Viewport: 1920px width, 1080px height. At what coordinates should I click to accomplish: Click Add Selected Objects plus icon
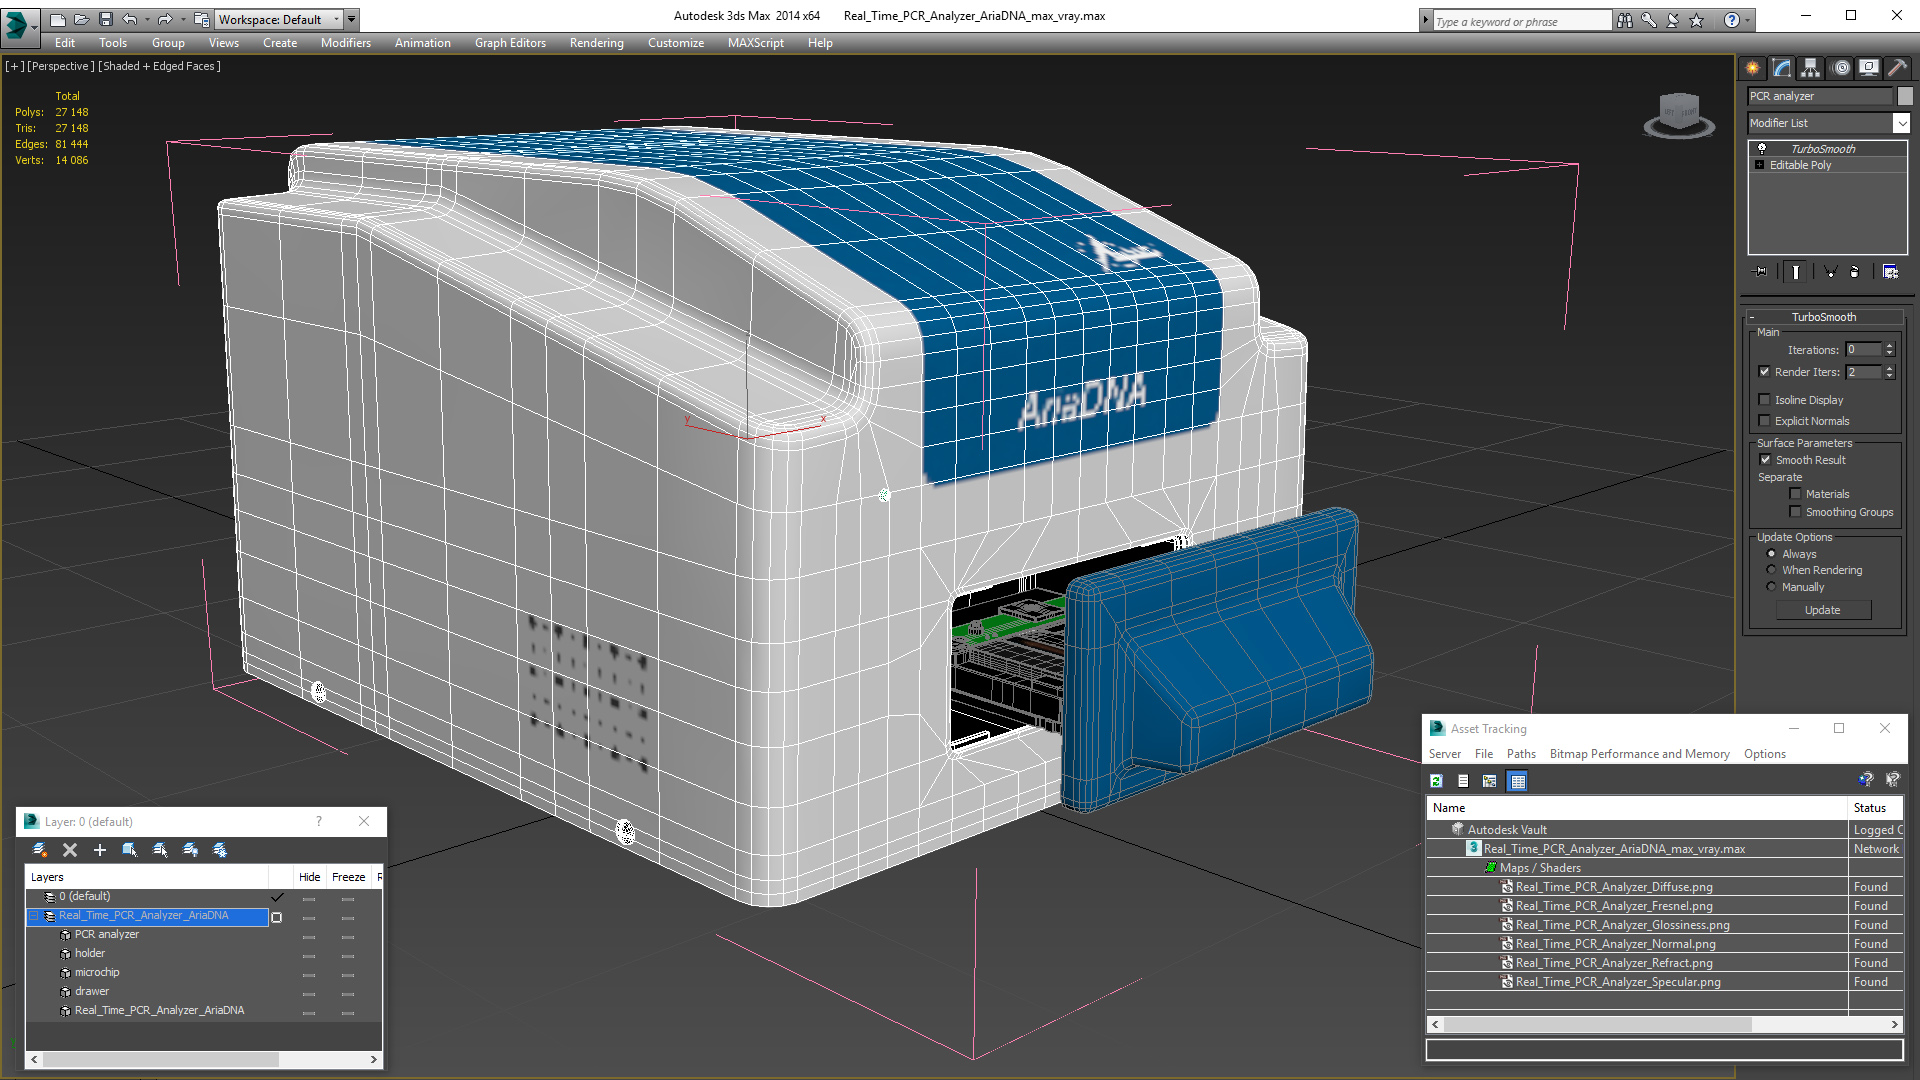point(100,850)
